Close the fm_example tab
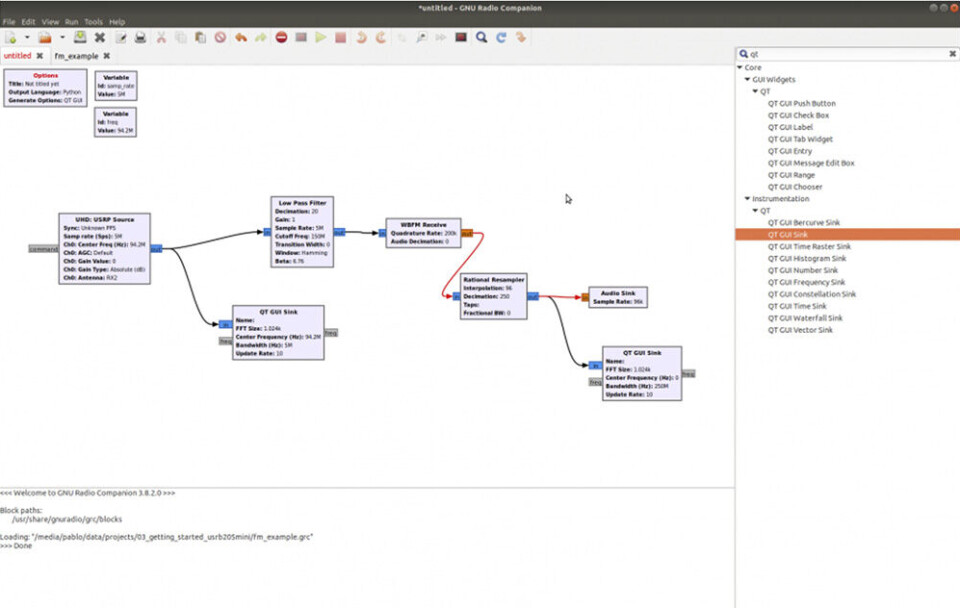The image size is (960, 608). coord(107,56)
